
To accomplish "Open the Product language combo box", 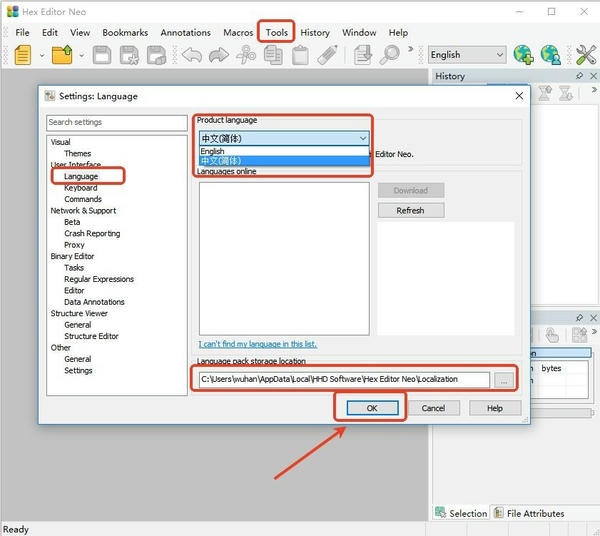I will coord(284,138).
